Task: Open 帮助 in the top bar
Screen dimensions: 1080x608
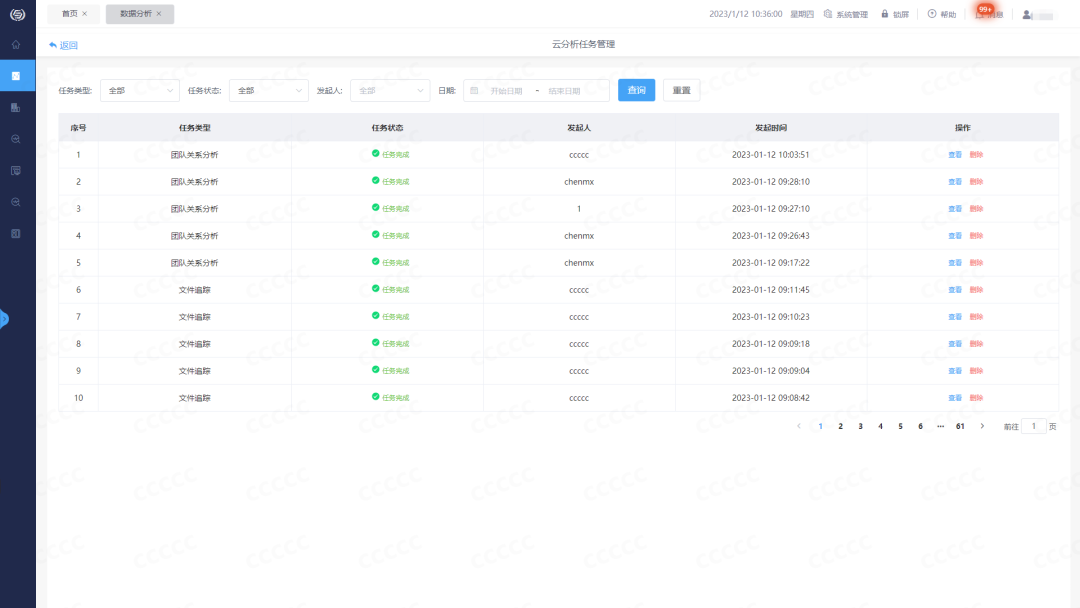Action: [x=942, y=14]
